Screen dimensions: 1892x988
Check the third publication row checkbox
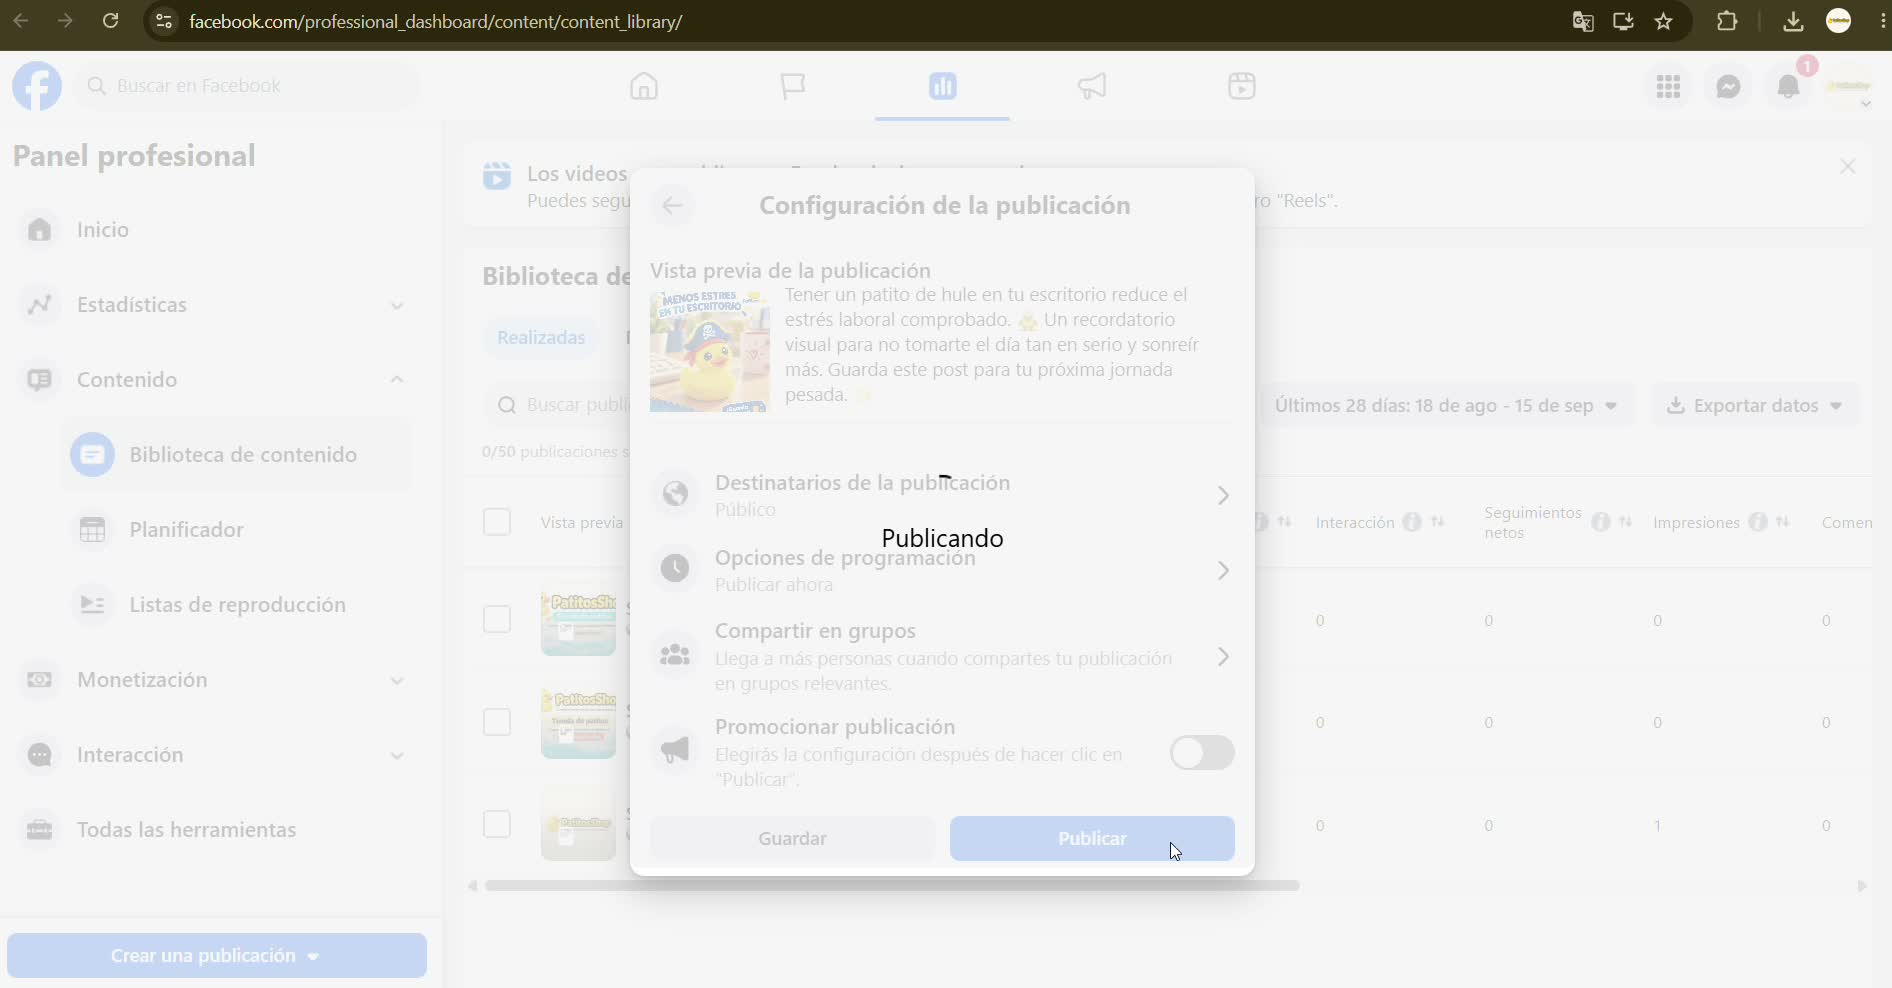[497, 824]
